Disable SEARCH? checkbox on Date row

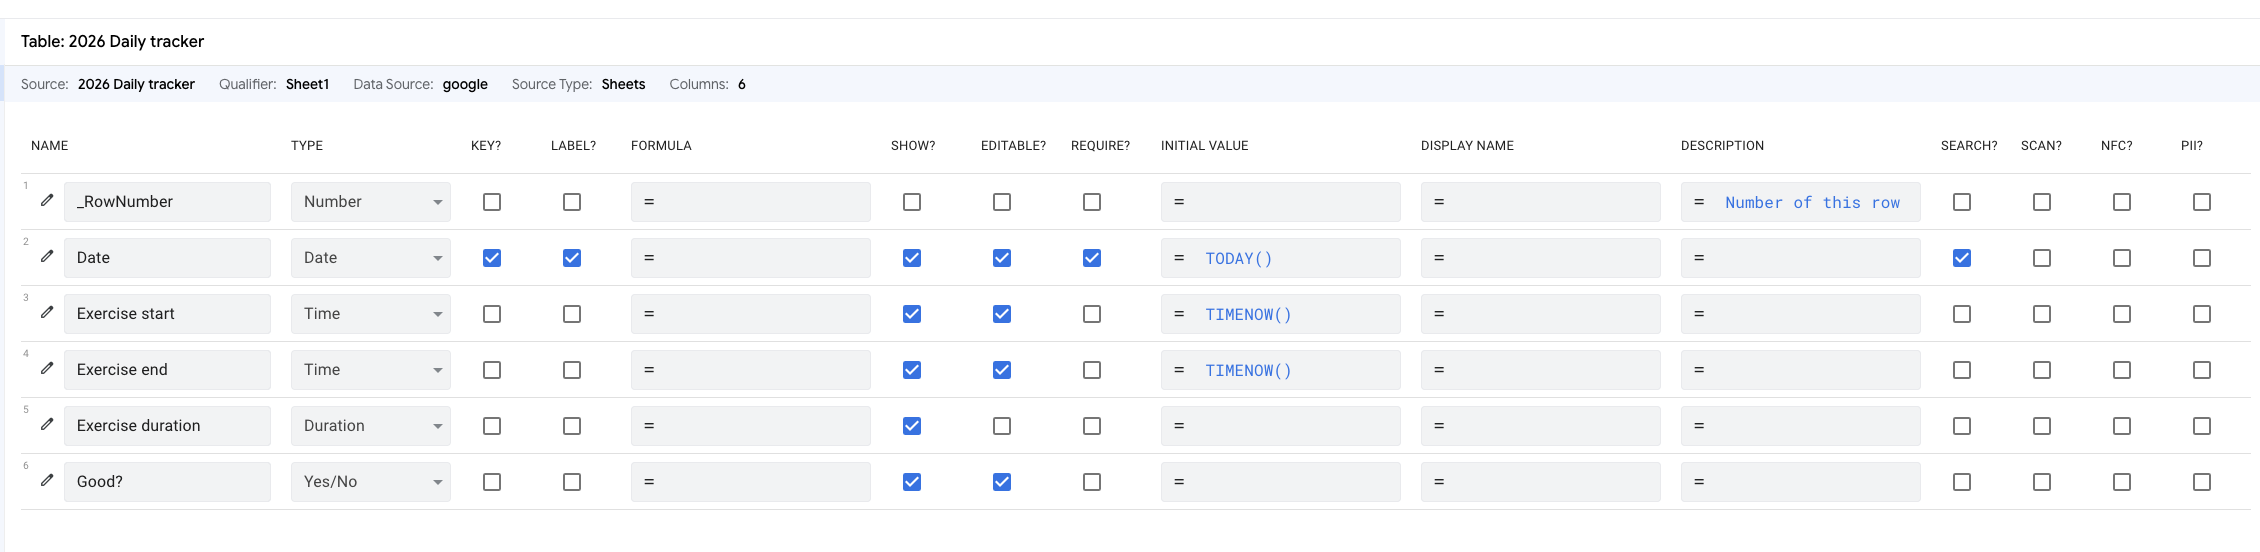click(x=1962, y=258)
